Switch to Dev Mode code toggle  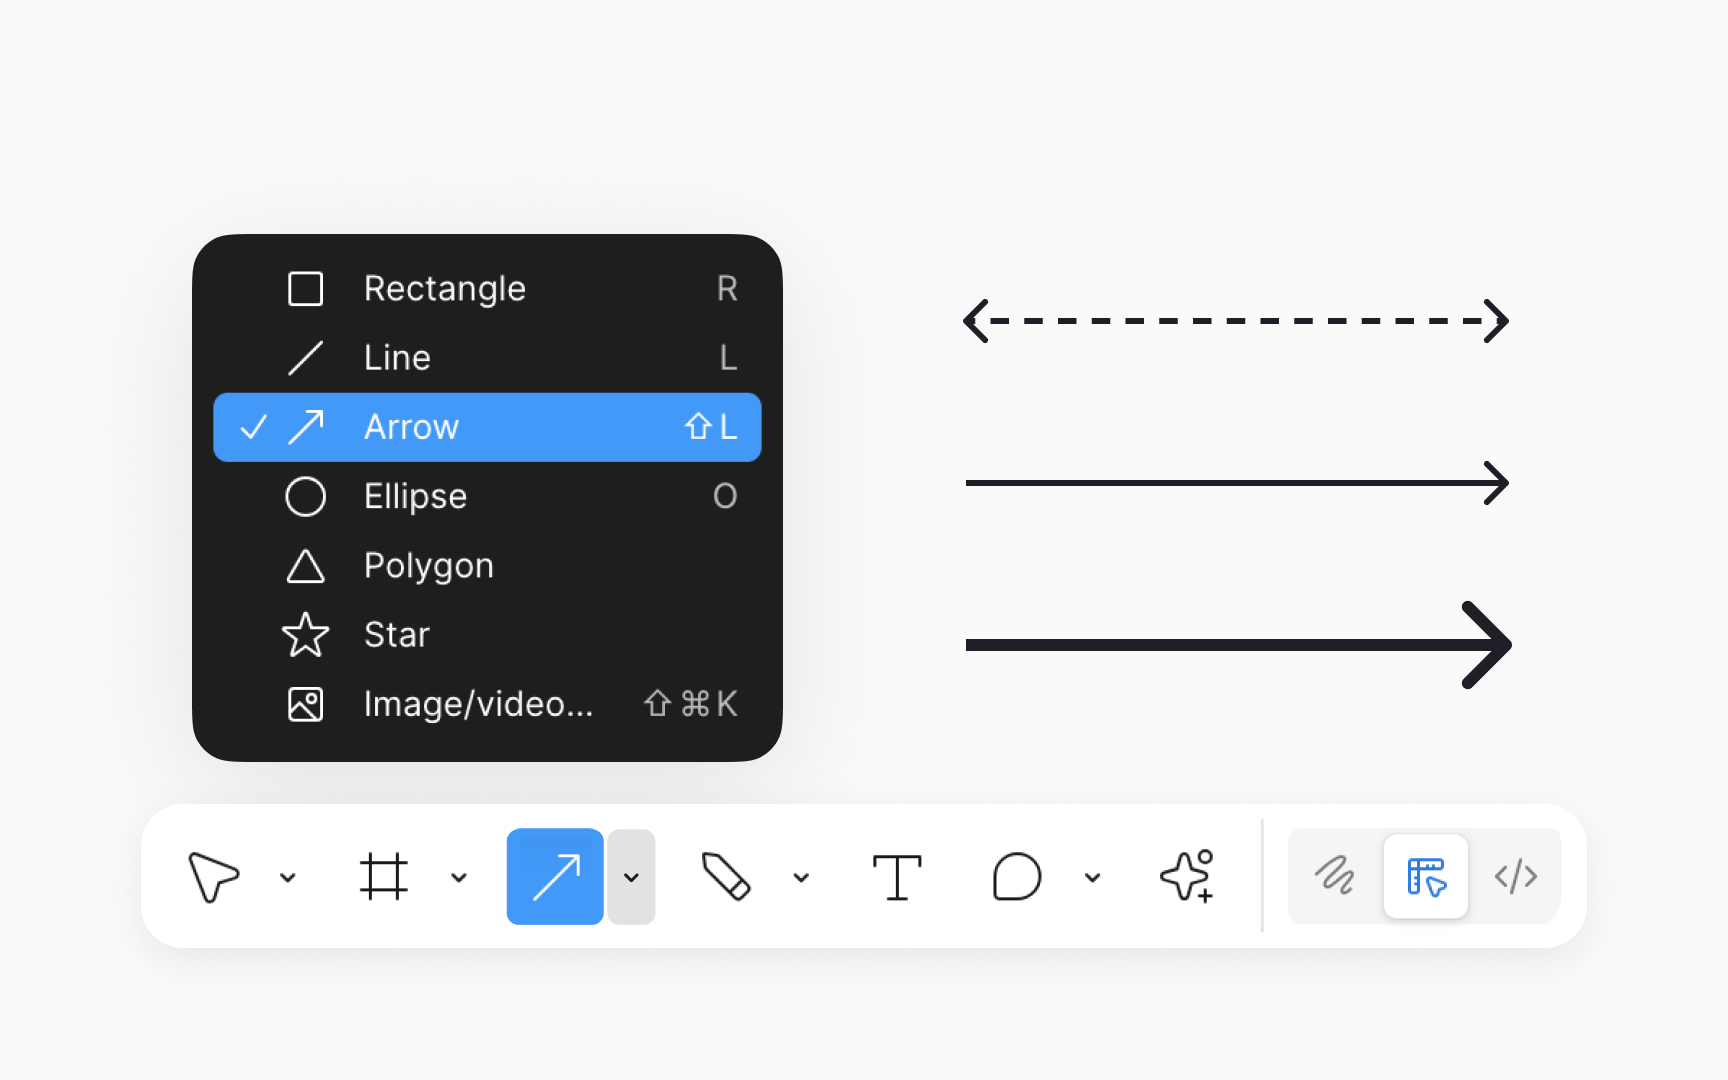click(1516, 876)
